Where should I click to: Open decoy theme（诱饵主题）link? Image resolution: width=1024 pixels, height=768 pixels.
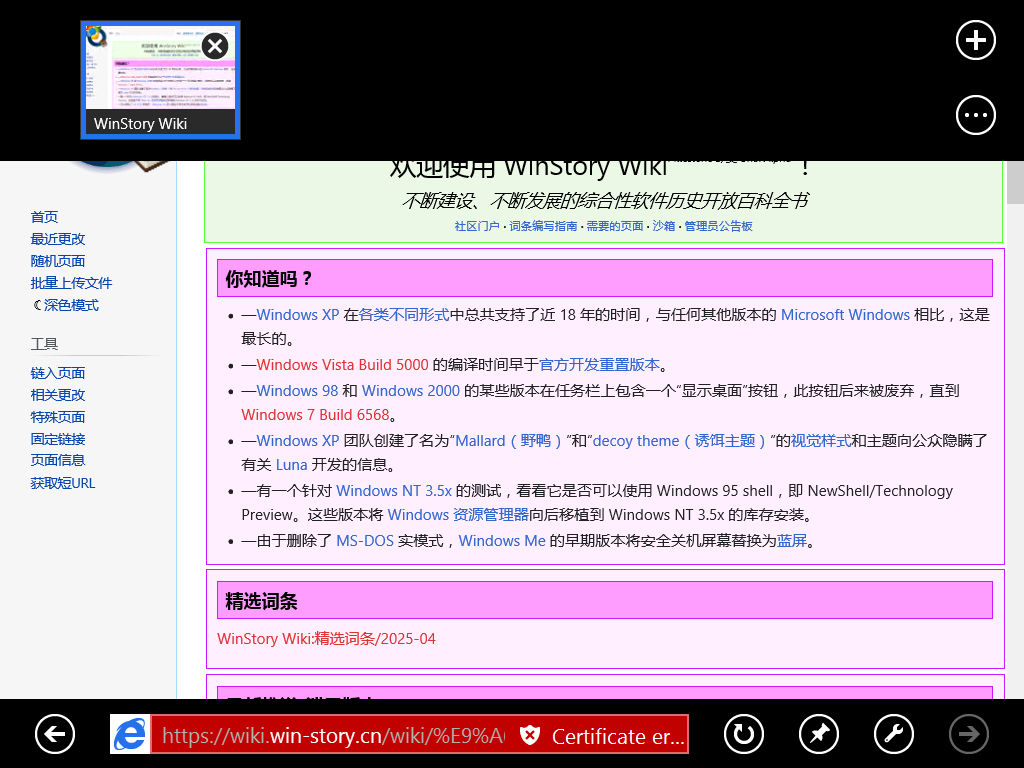[x=679, y=441]
